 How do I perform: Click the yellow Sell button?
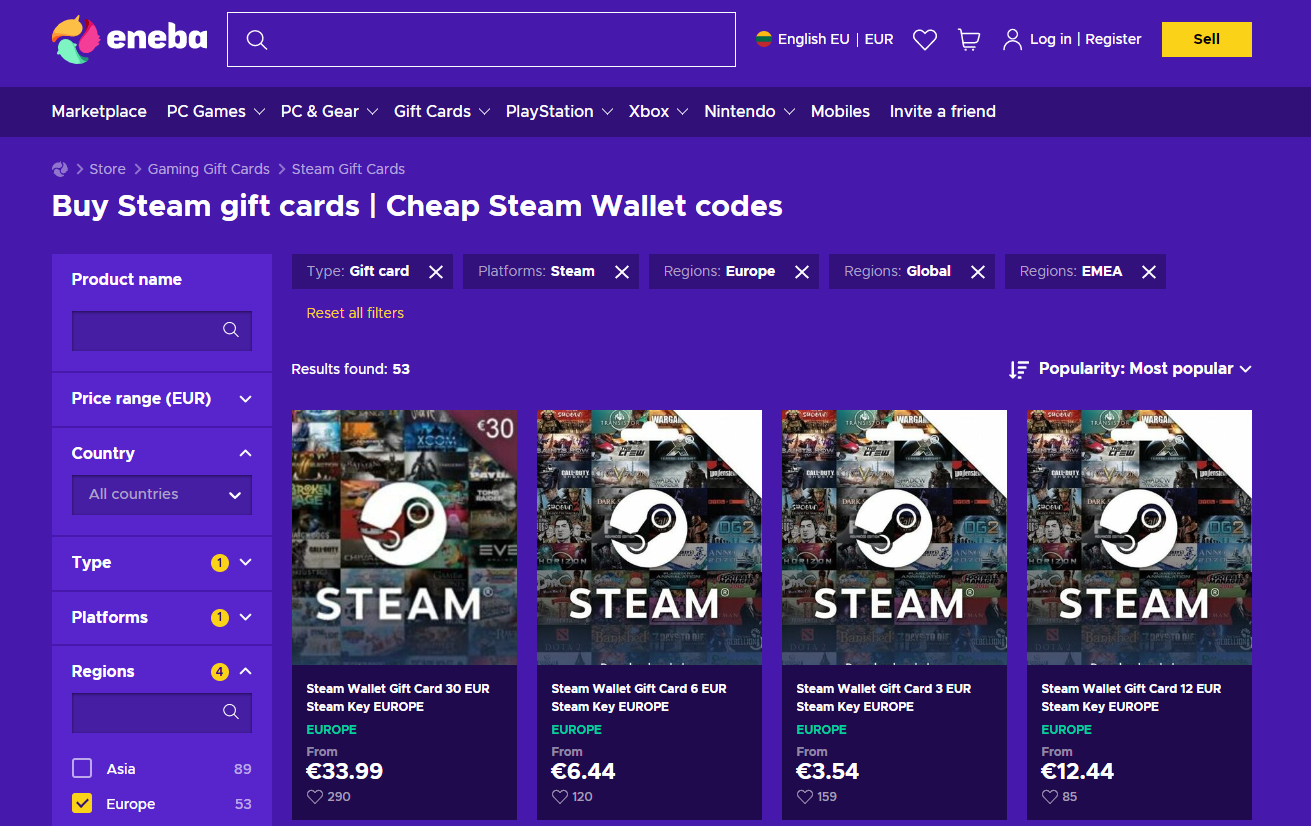tap(1207, 40)
